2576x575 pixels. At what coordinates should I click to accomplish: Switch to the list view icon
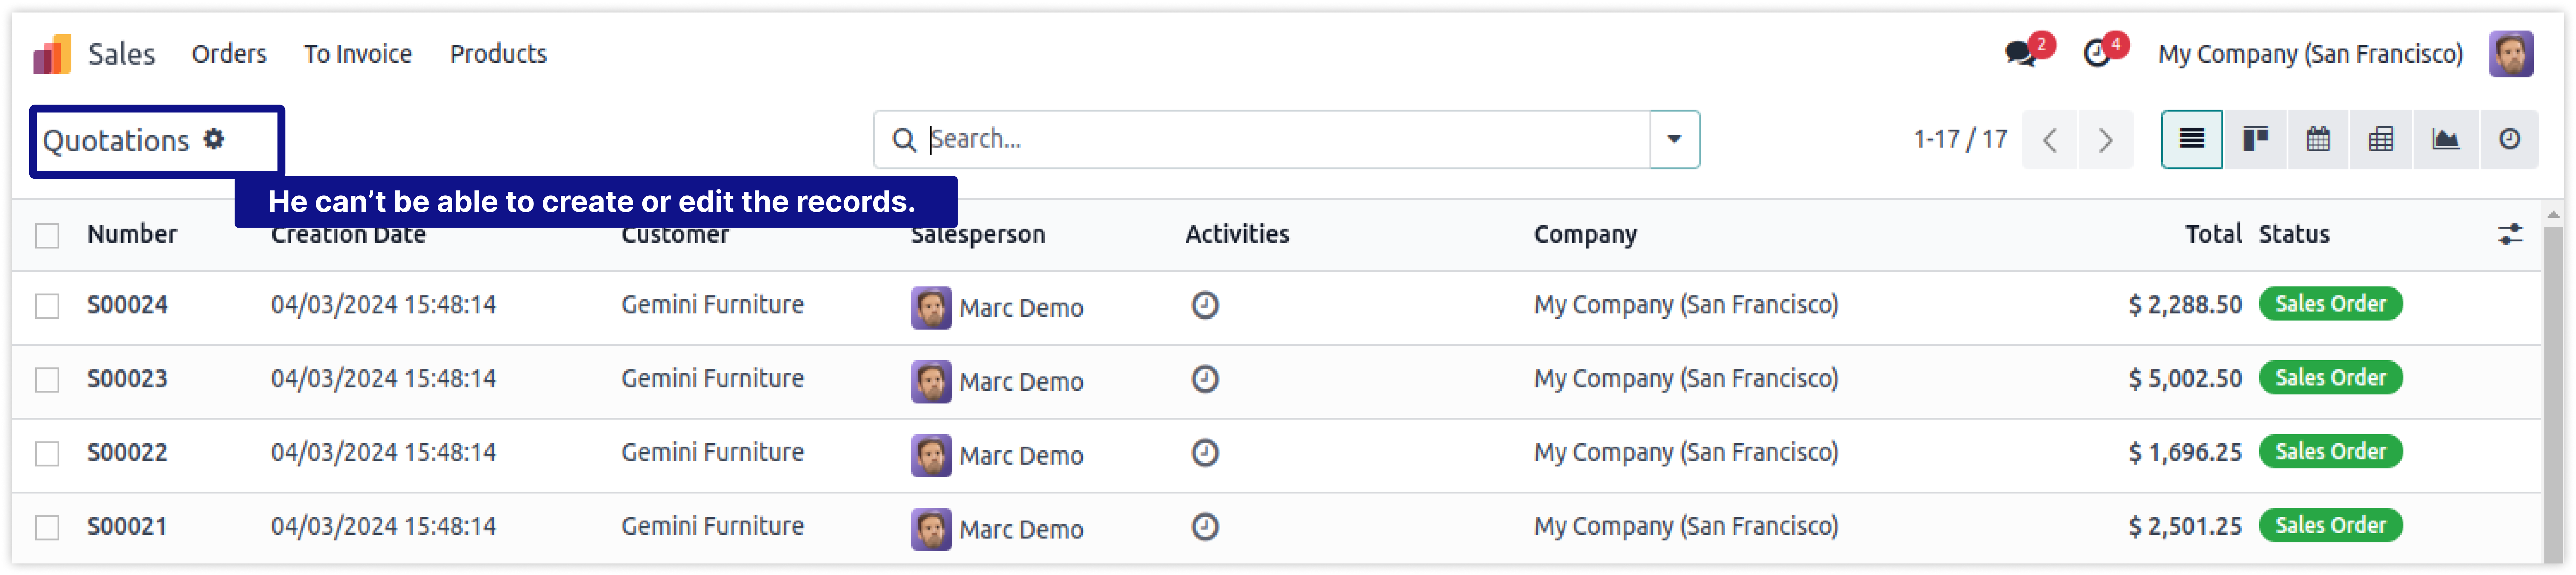[x=2191, y=139]
